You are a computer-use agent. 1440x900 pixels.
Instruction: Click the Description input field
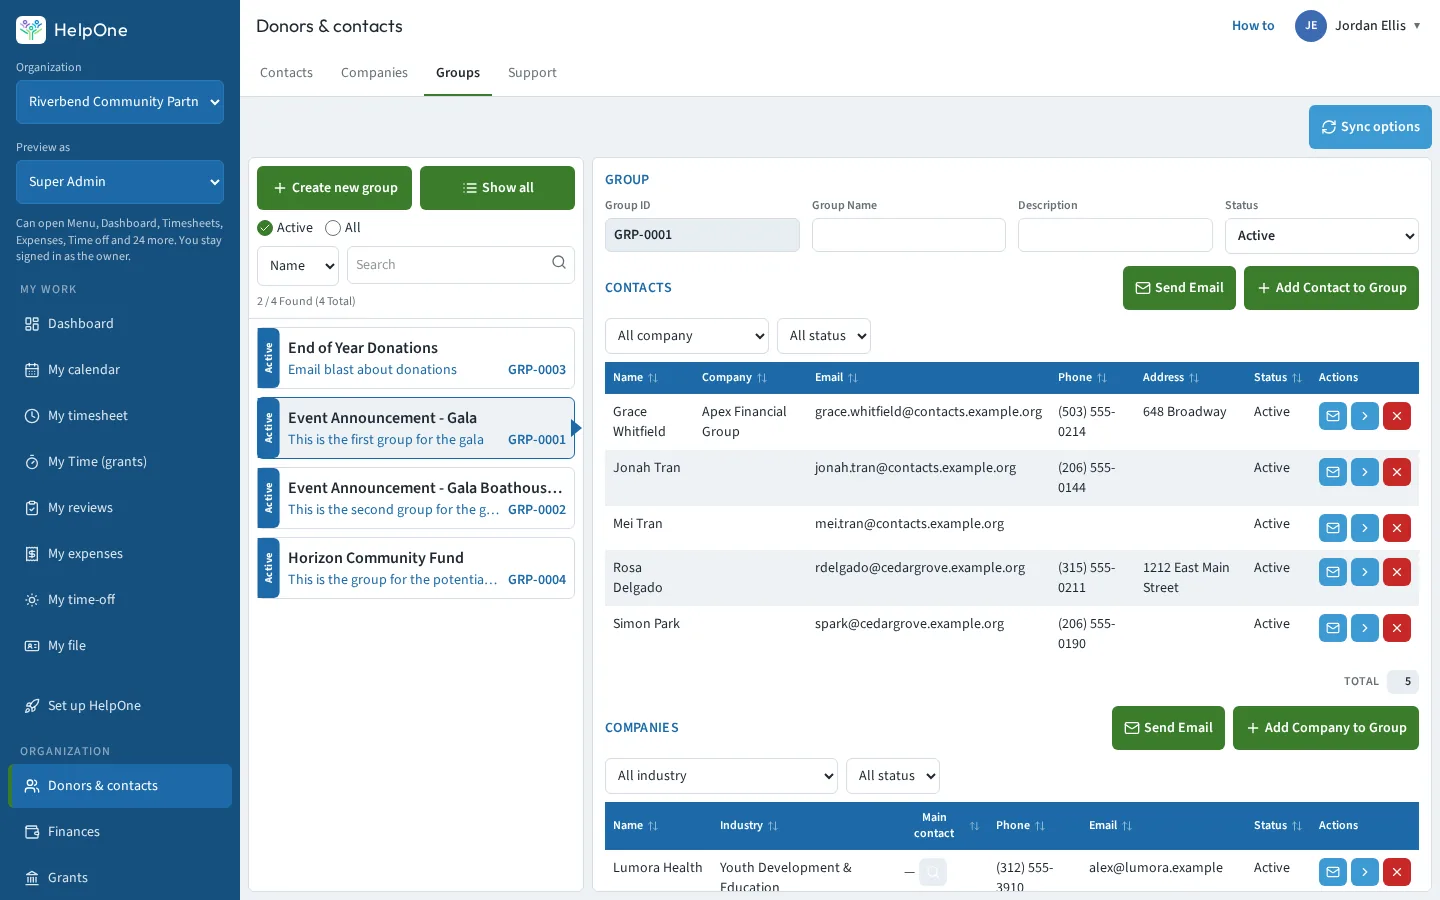[1115, 235]
